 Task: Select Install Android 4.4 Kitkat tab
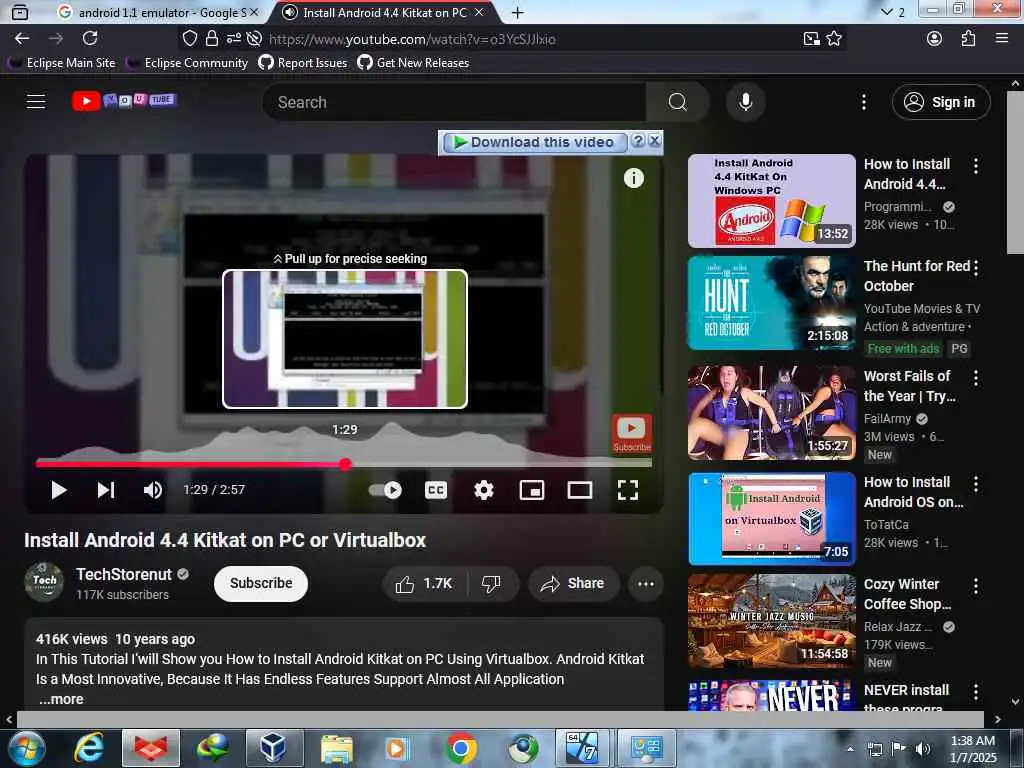(x=385, y=12)
